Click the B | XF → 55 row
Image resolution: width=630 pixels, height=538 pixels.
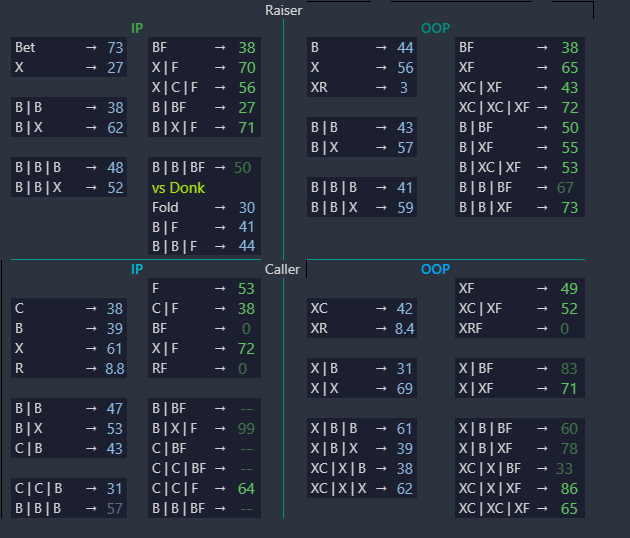(x=520, y=147)
